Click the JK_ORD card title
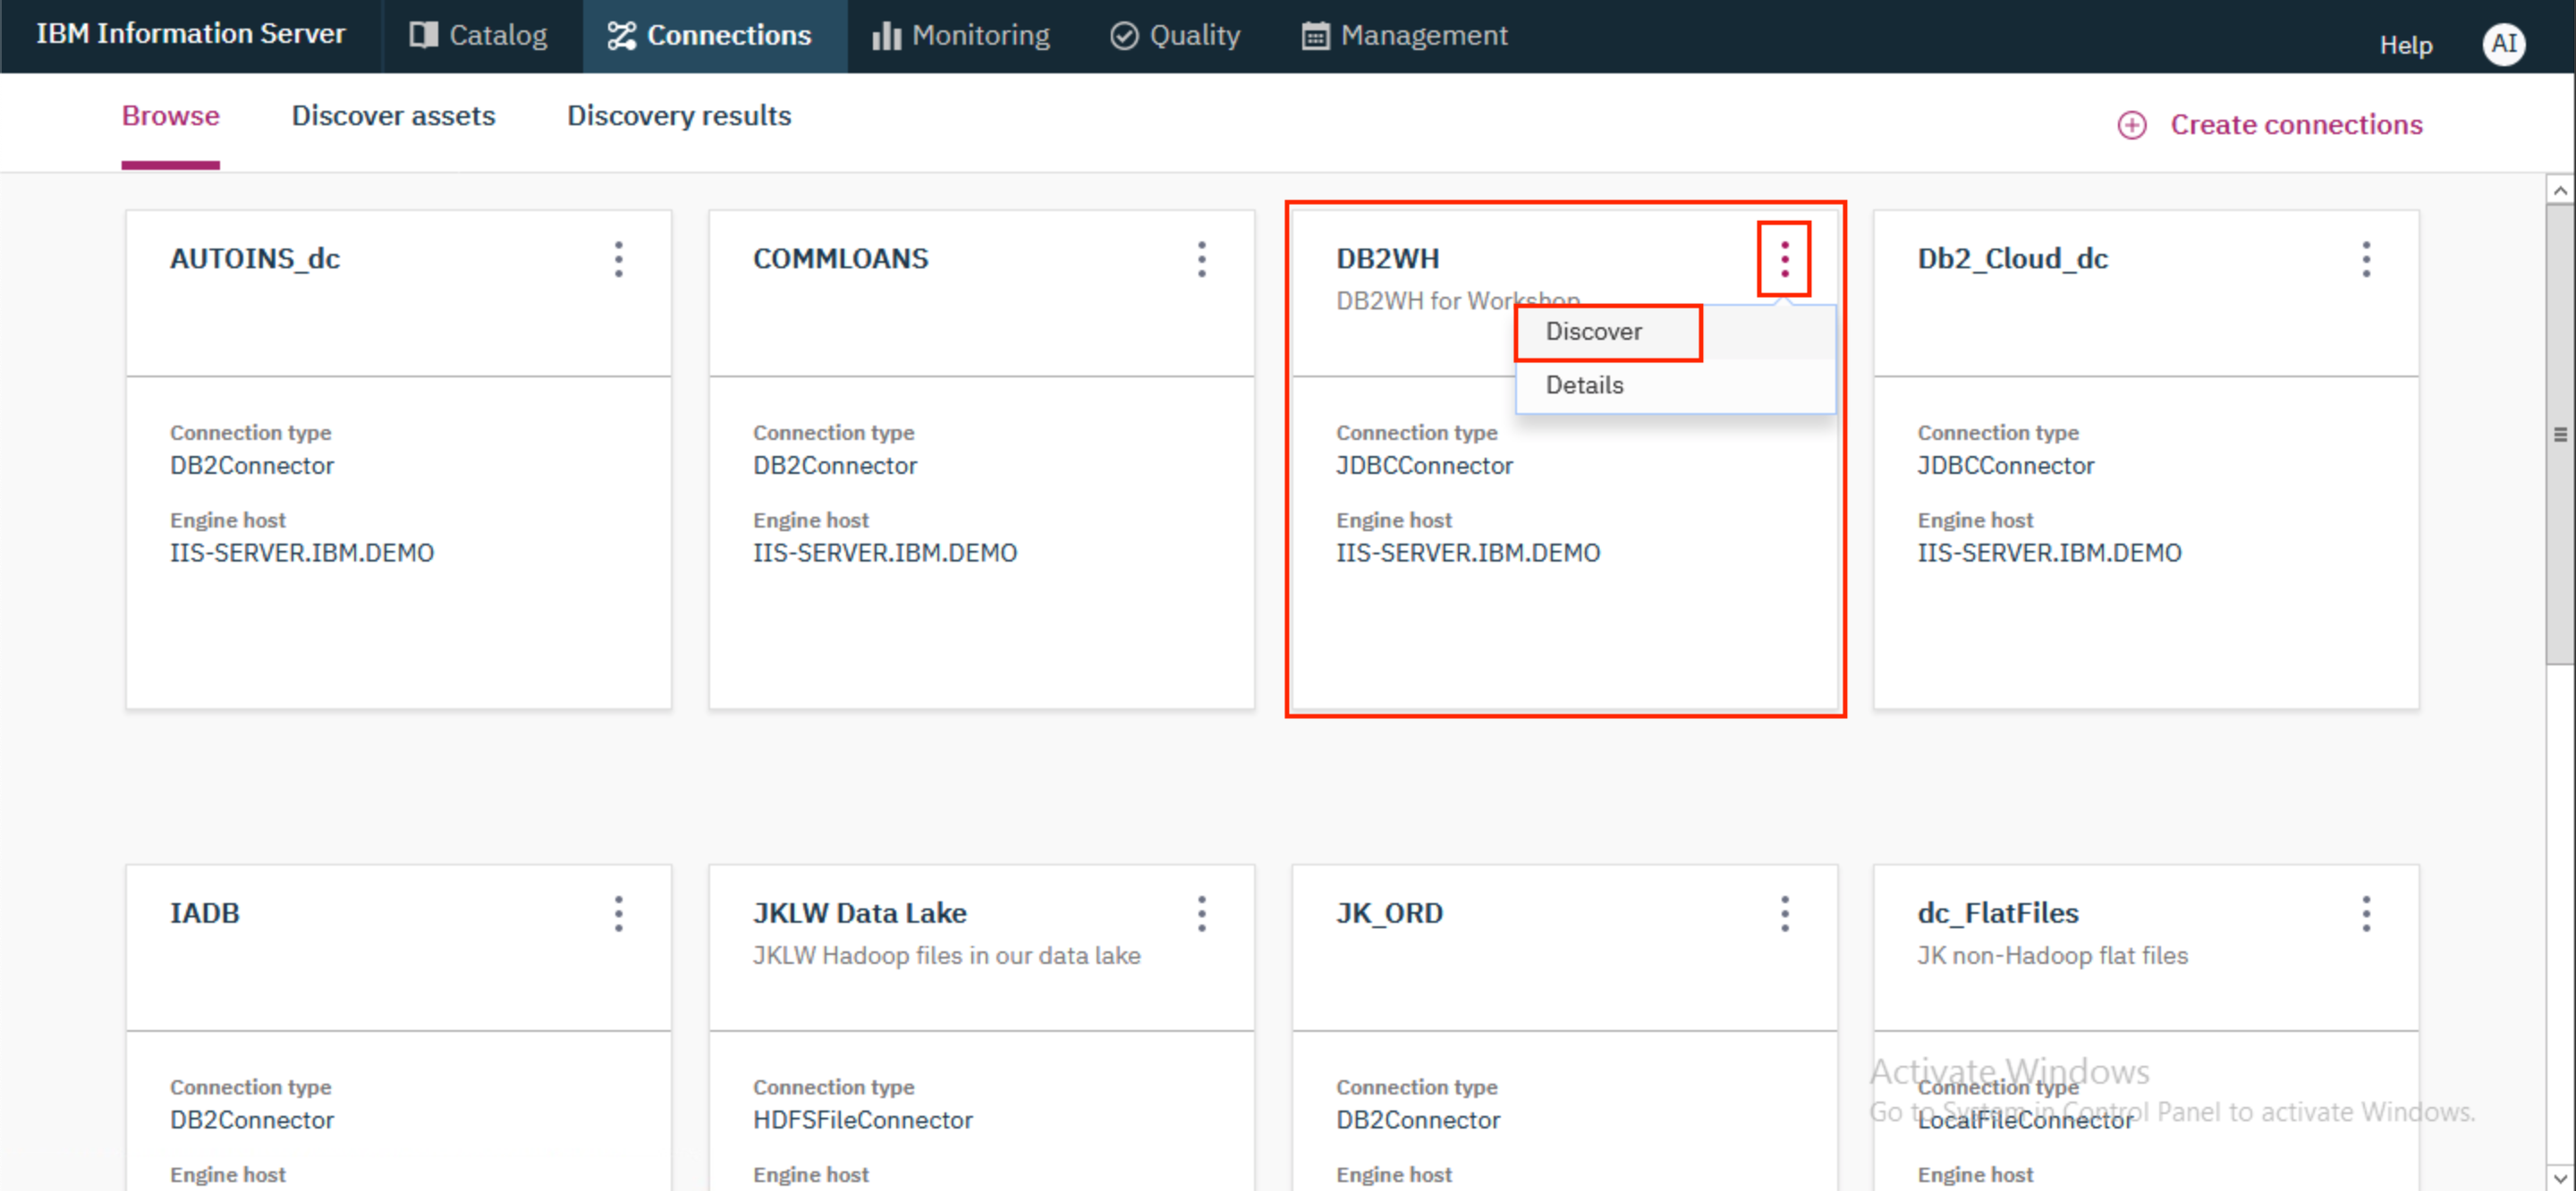The height and width of the screenshot is (1191, 2576). tap(1389, 914)
